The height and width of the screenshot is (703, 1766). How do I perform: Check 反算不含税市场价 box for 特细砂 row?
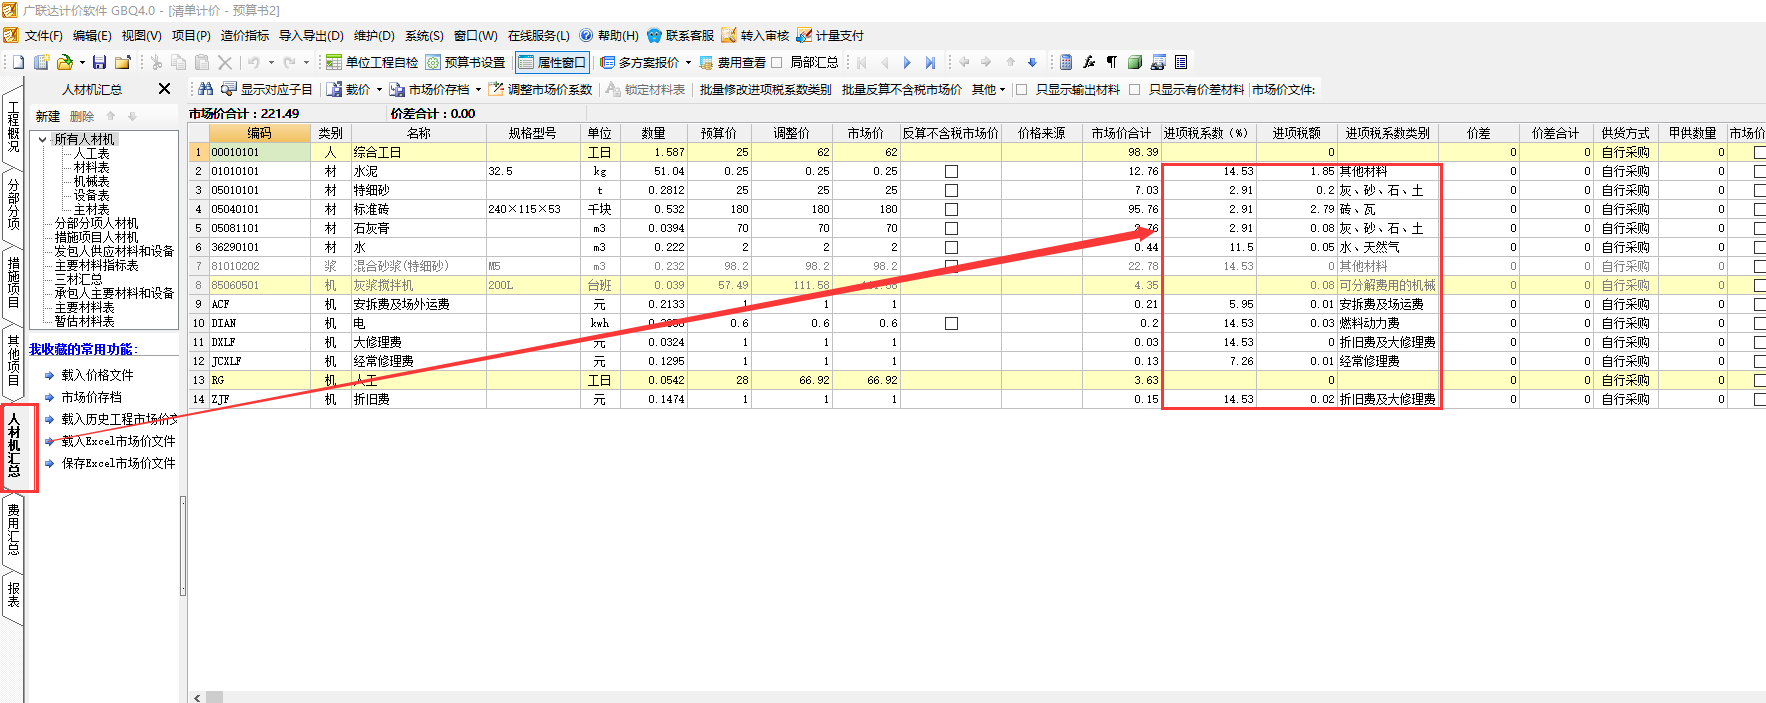point(951,191)
